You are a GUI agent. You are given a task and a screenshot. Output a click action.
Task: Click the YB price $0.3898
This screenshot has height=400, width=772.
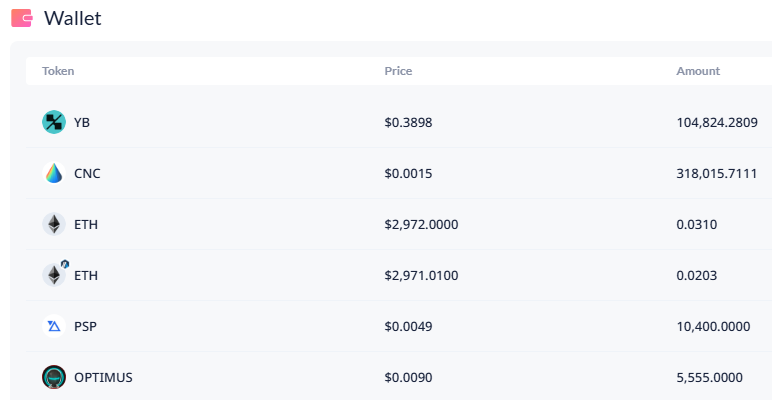[408, 122]
